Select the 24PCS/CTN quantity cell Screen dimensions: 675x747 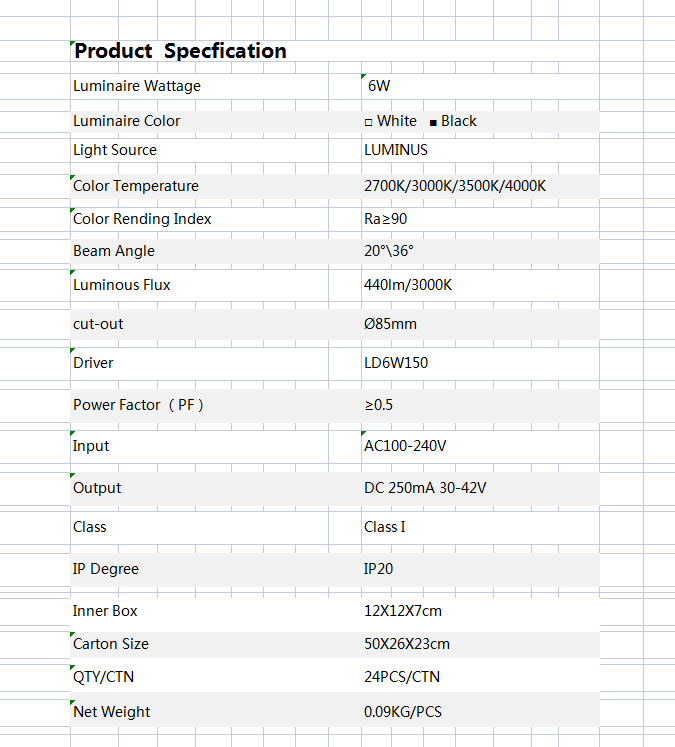tap(402, 677)
